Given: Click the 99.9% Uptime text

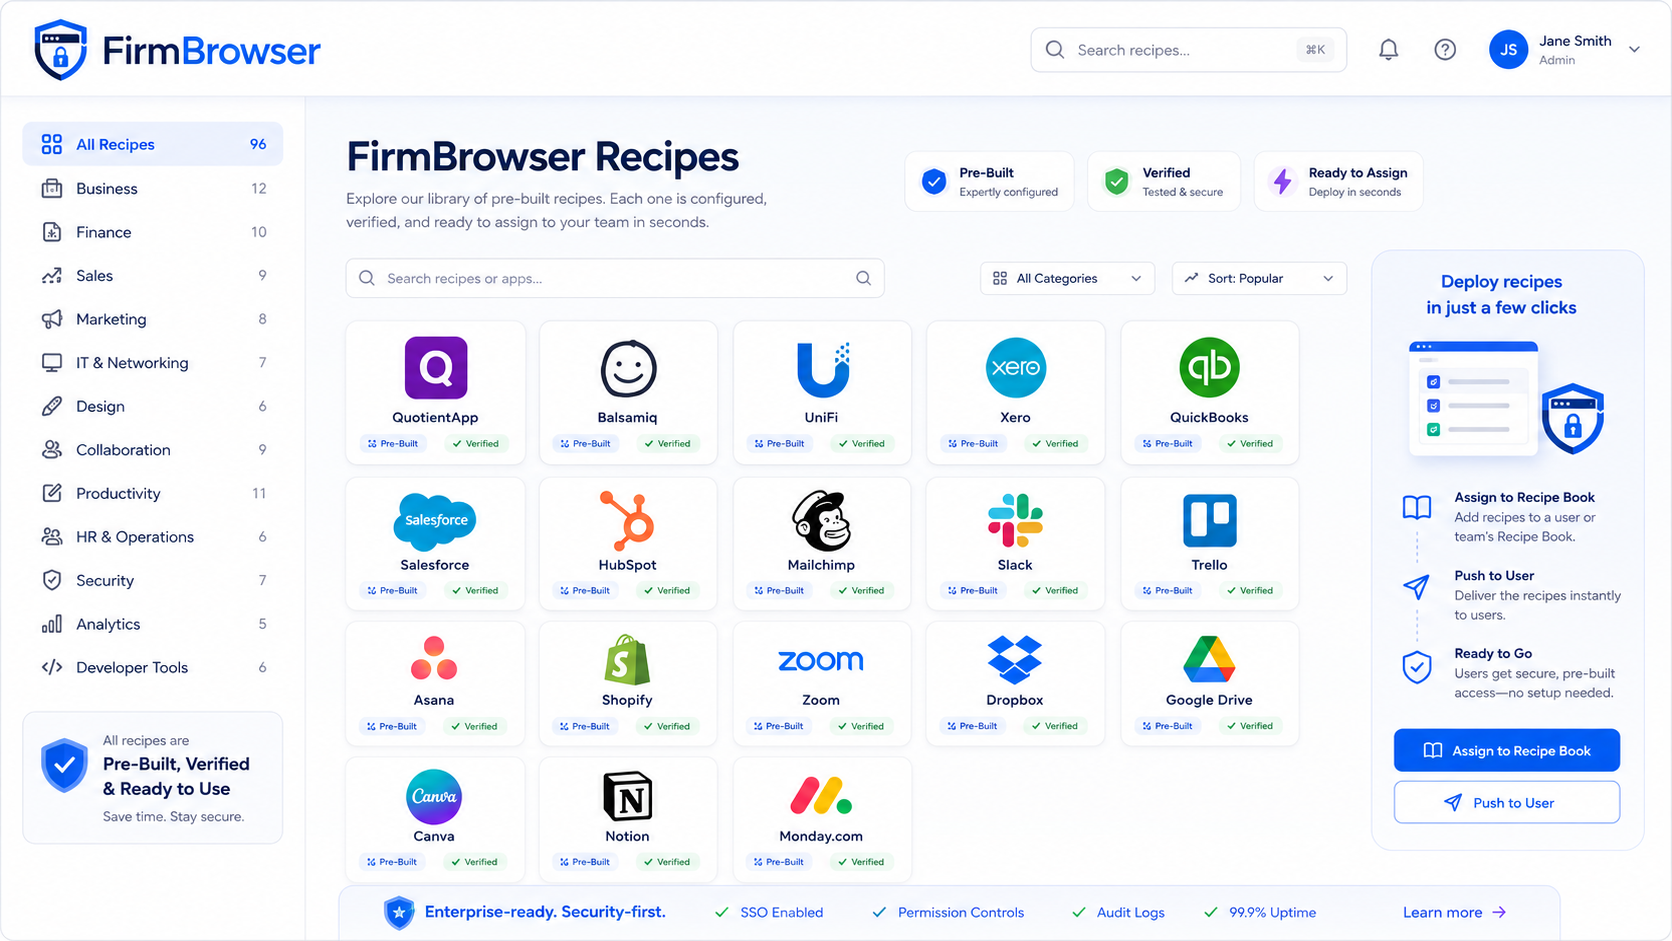Looking at the screenshot, I should (x=1272, y=912).
